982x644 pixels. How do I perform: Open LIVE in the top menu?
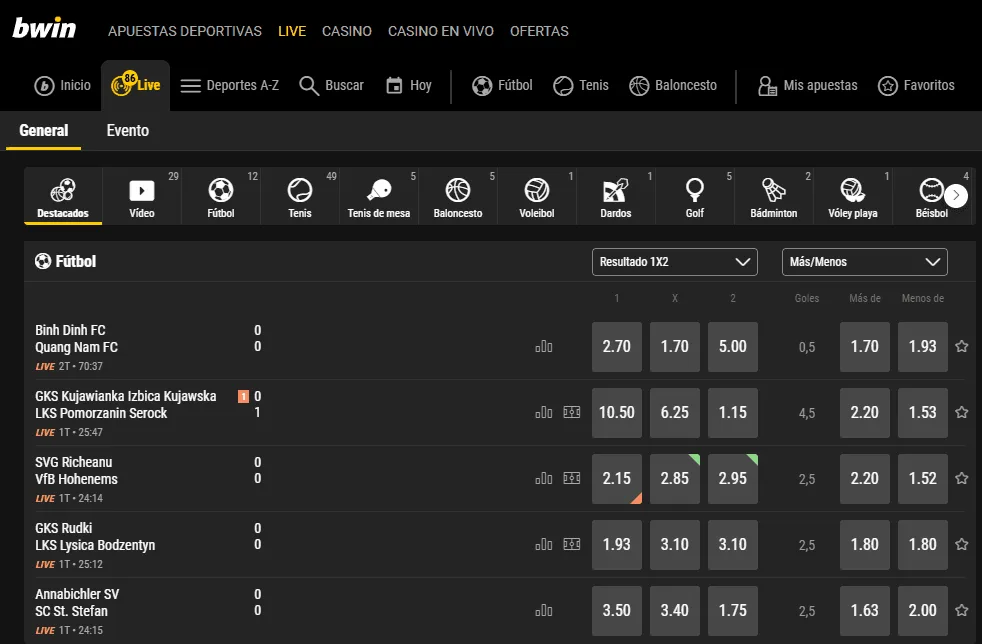coord(292,31)
